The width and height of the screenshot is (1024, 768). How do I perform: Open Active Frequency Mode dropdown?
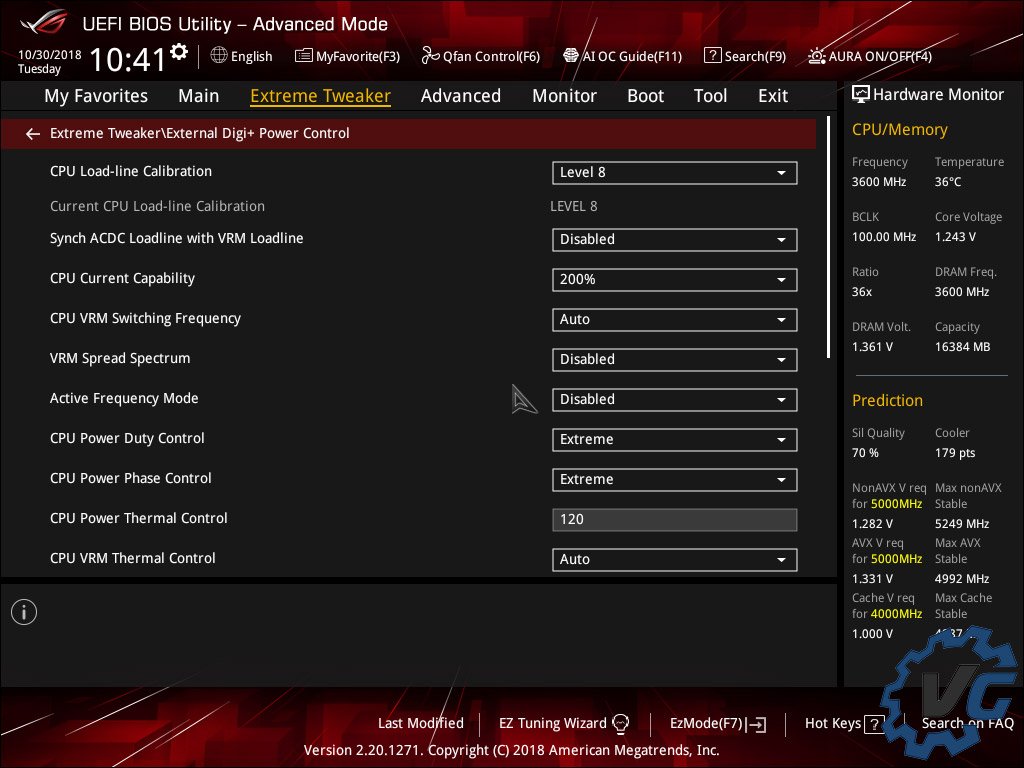click(x=675, y=400)
